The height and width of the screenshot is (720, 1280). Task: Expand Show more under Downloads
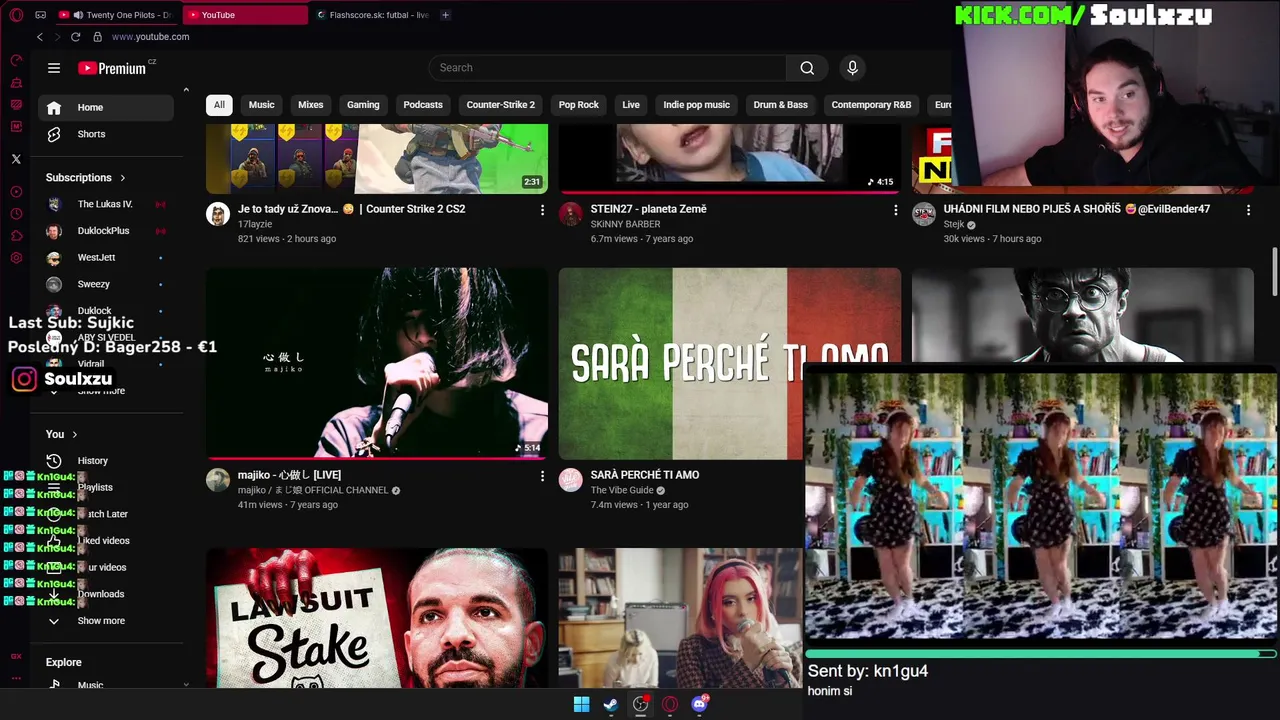coord(101,621)
